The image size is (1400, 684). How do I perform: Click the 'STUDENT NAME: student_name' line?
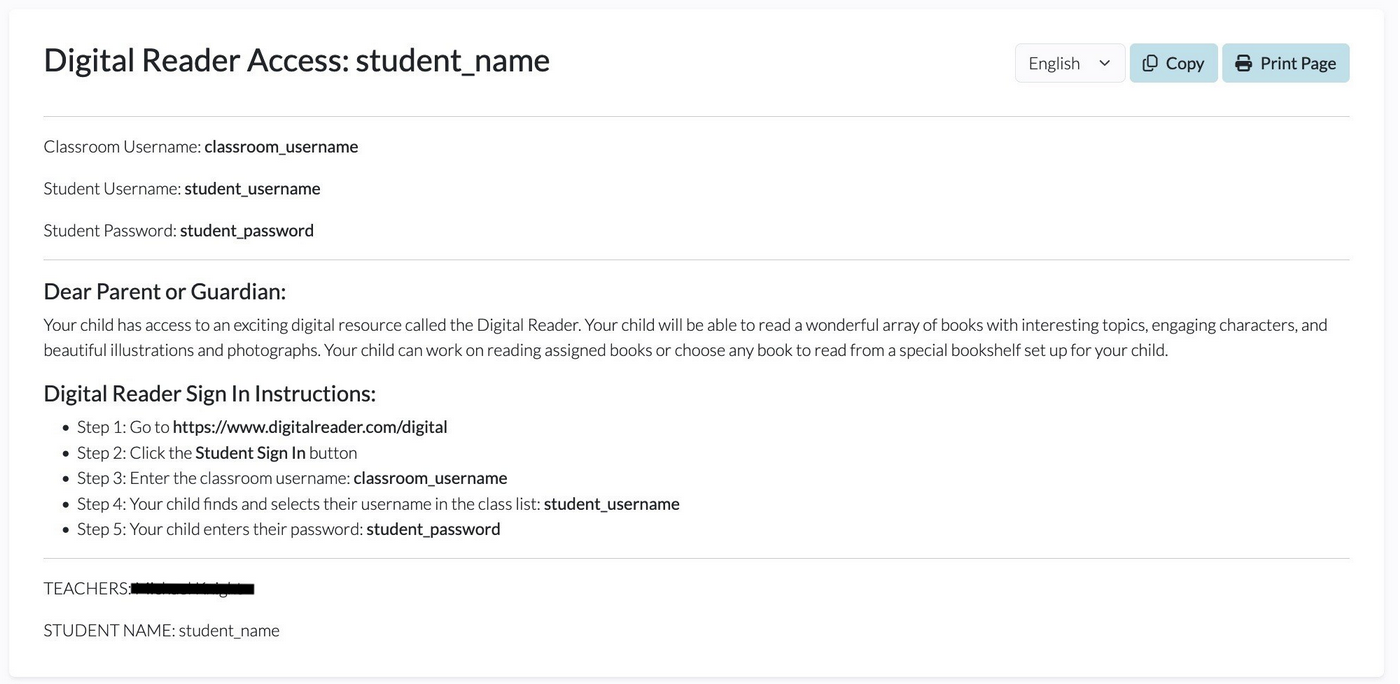[x=162, y=631]
